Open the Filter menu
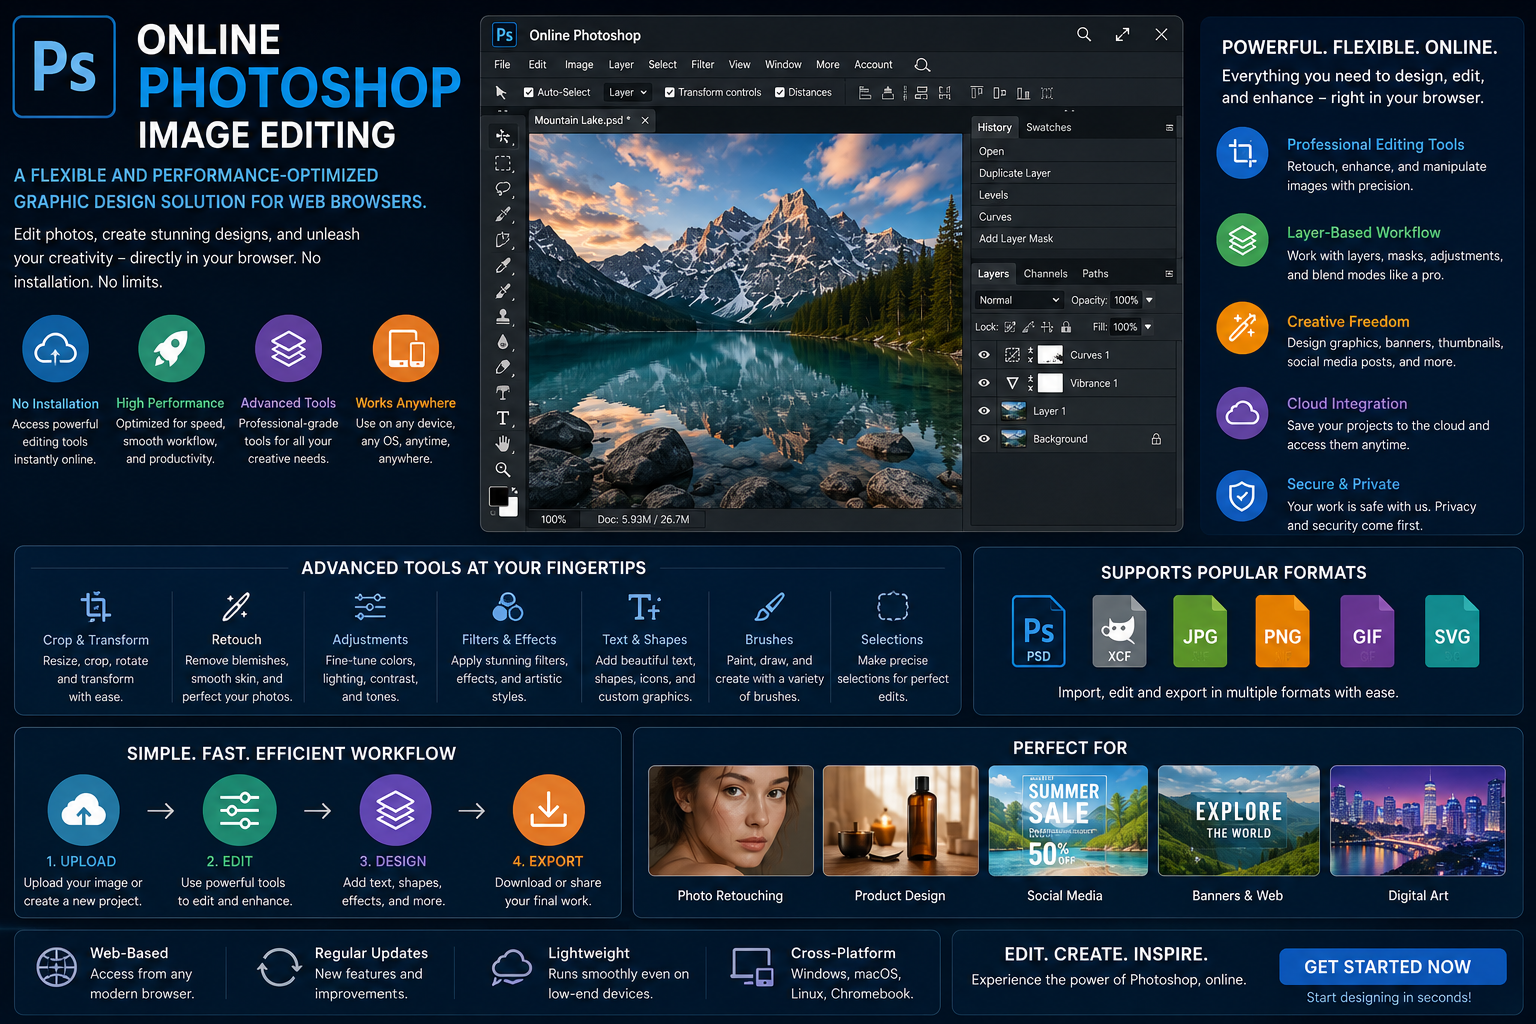 [x=703, y=65]
